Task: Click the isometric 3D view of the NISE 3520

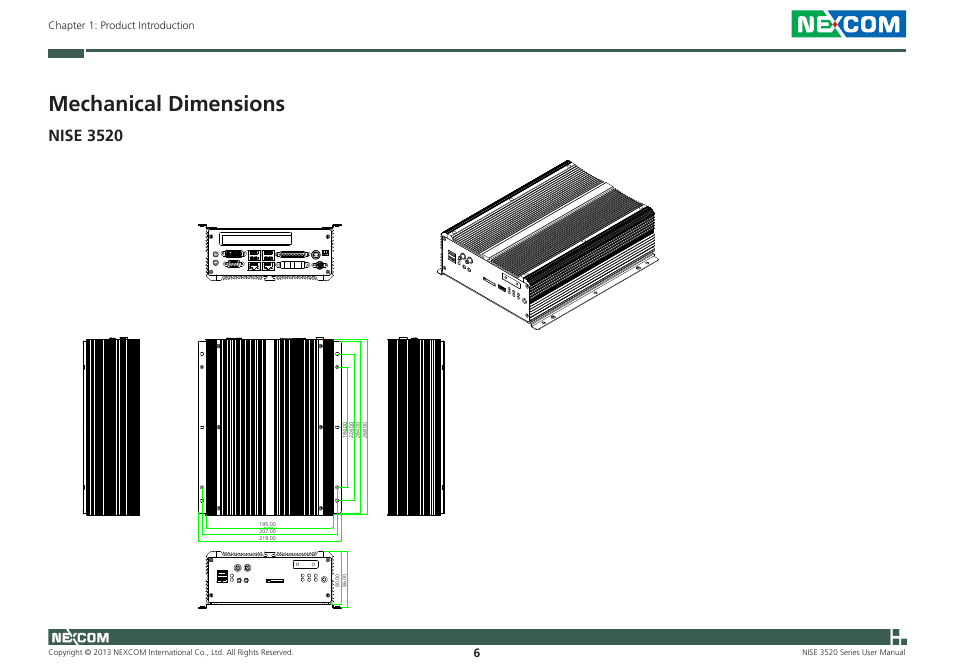Action: [548, 245]
